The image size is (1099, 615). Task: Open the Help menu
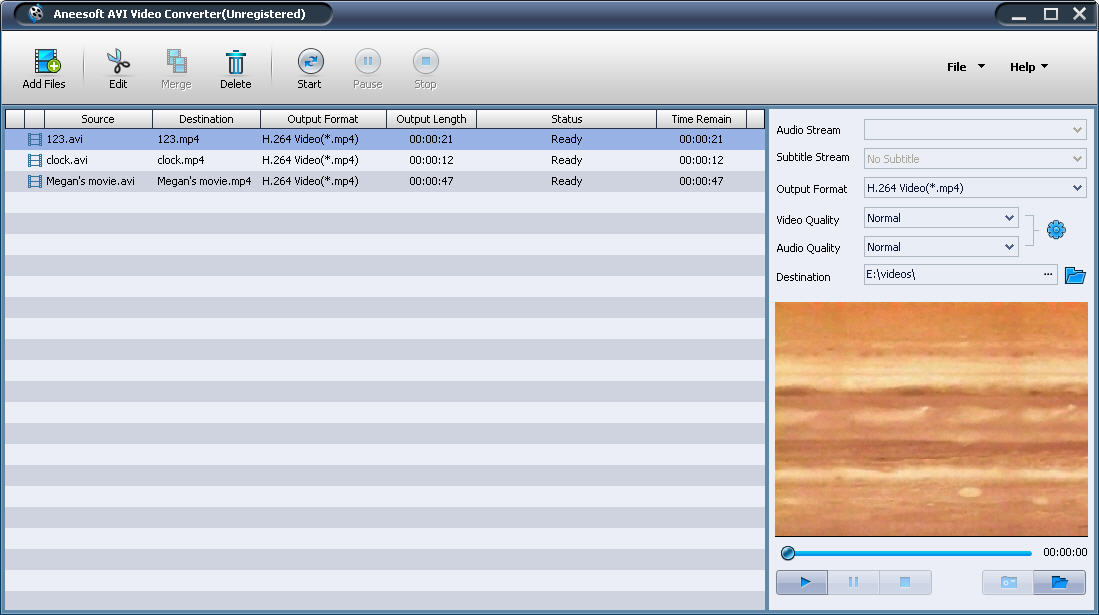1028,67
